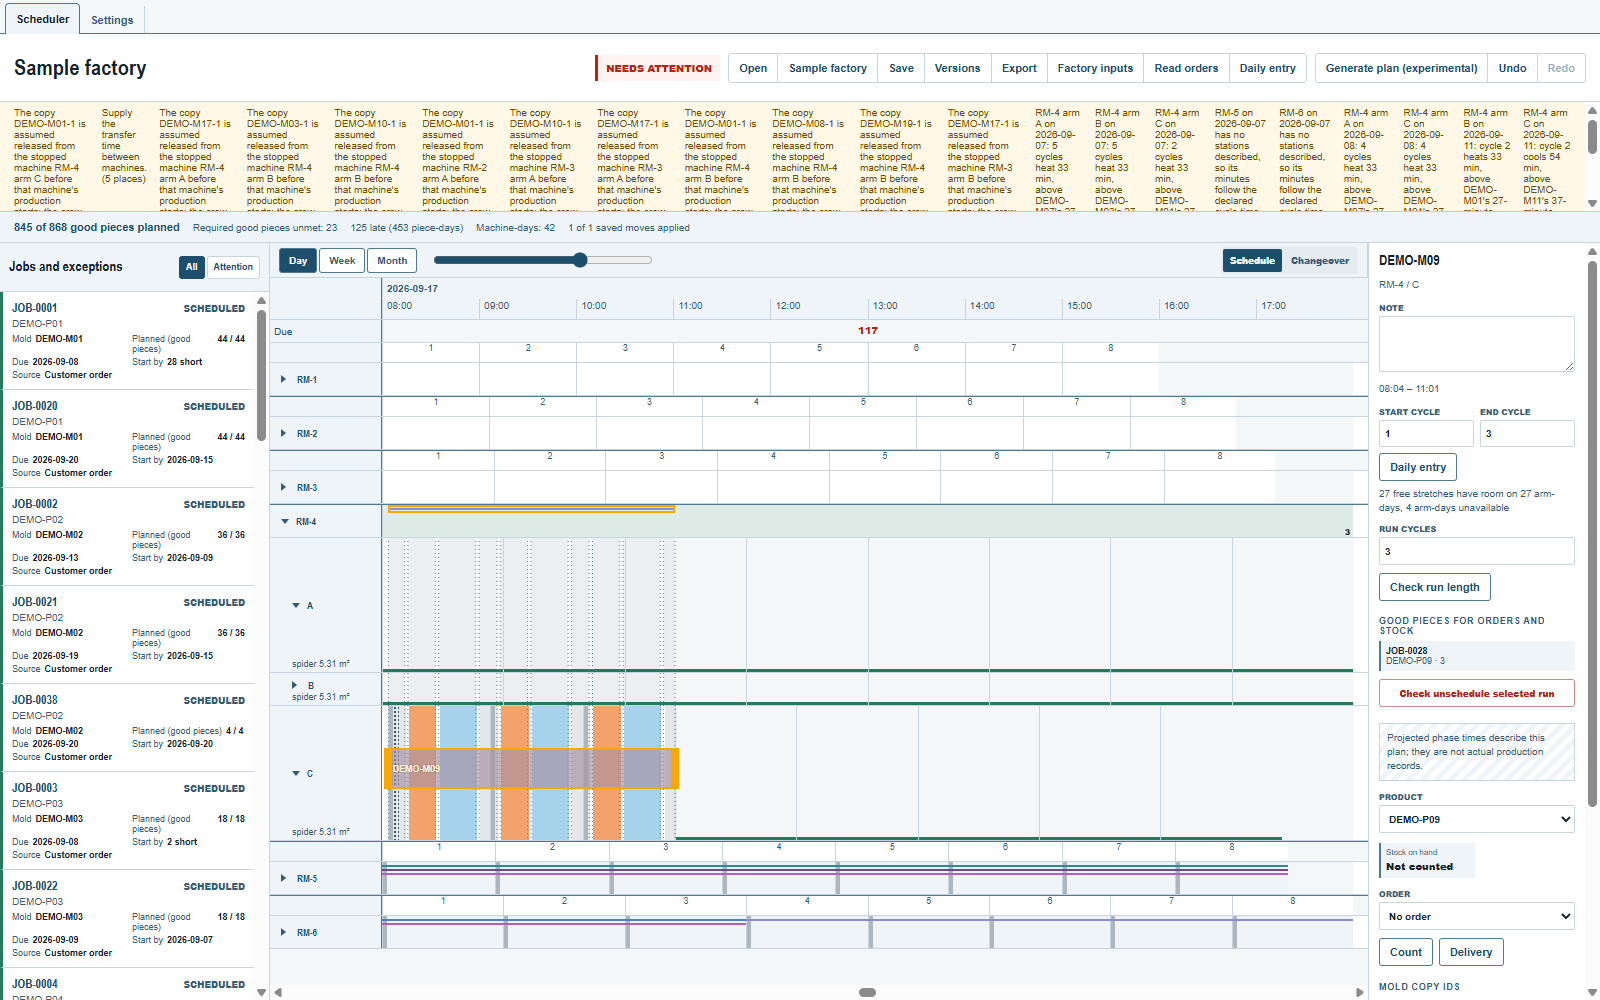Screen dimensions: 1600x1000
Task: Switch timeline to Week view
Action: 342,261
